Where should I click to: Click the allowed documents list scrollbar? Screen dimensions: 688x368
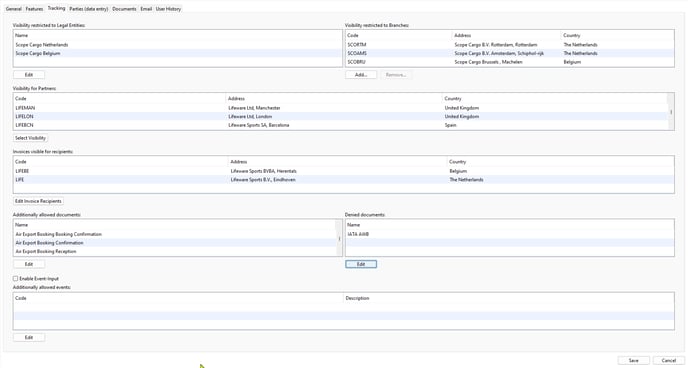point(339,238)
